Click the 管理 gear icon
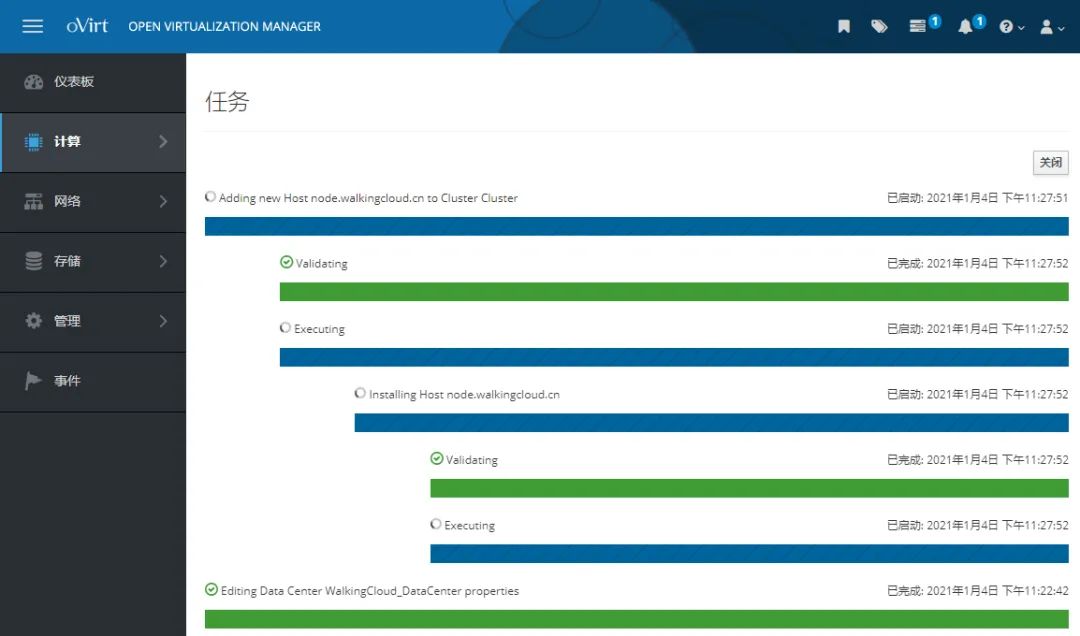This screenshot has height=636, width=1080. (x=33, y=320)
